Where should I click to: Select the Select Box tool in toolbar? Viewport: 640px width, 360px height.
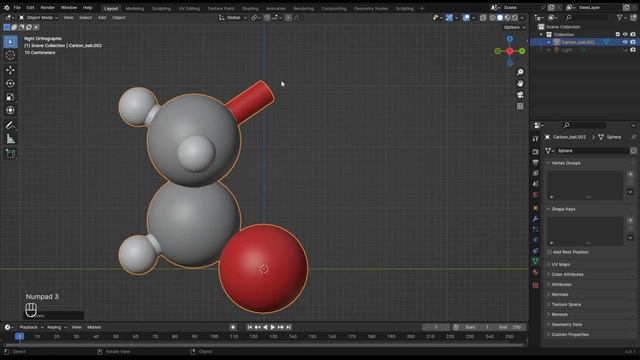coord(11,42)
